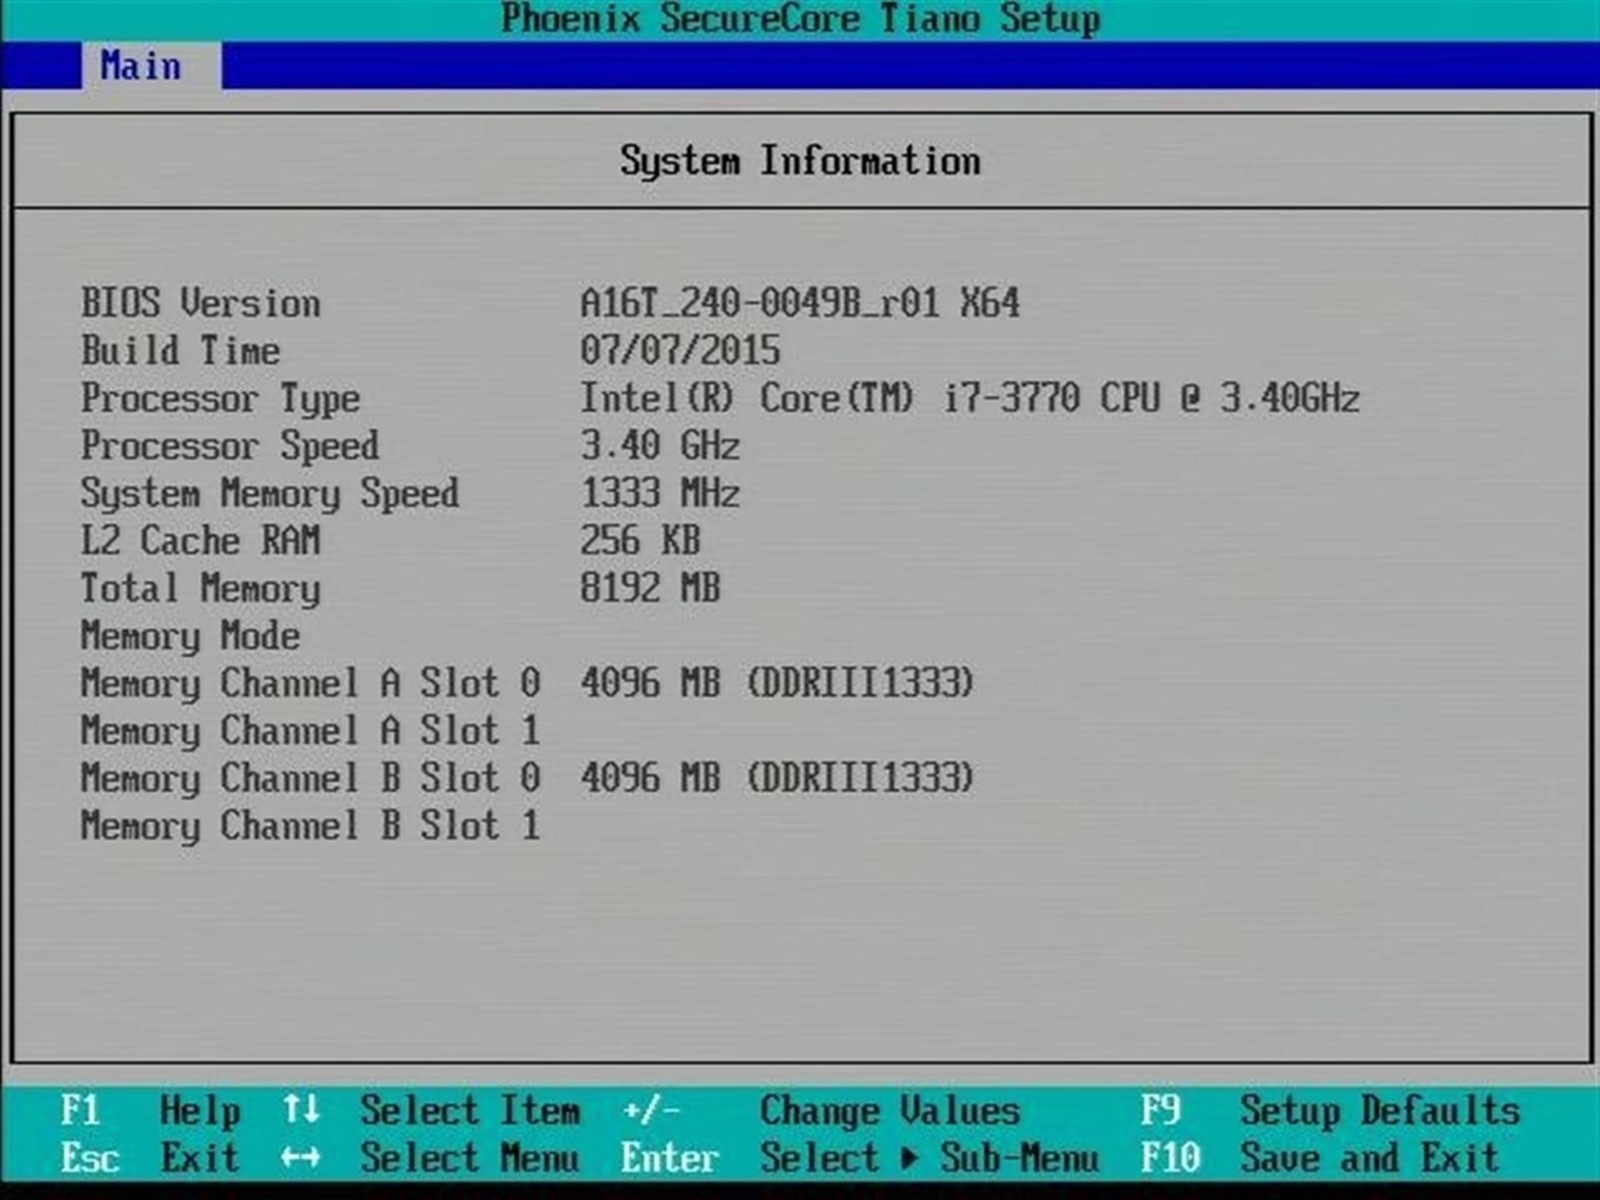Click the Intel Core i7-3770 CPU value
Viewport: 1600px width, 1200px height.
tap(970, 399)
